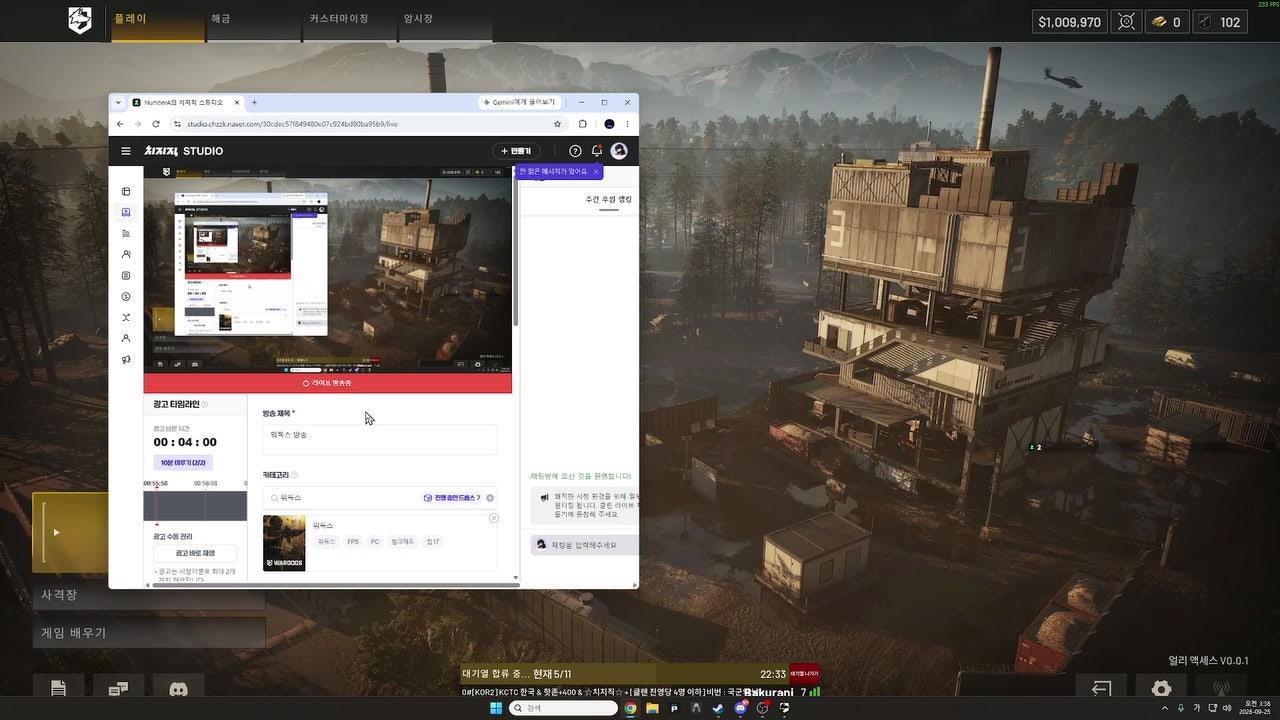Click the game exit door icon
Viewport: 1280px width, 720px height.
(x=1101, y=689)
